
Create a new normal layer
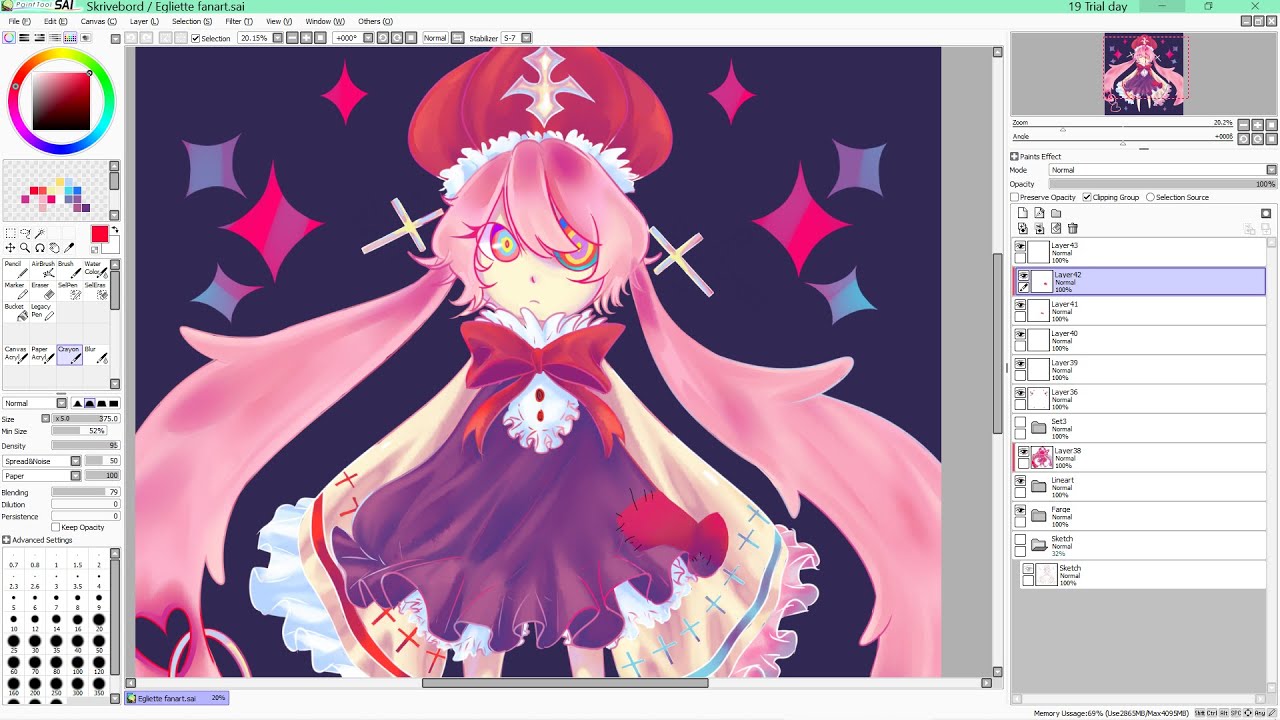1022,213
